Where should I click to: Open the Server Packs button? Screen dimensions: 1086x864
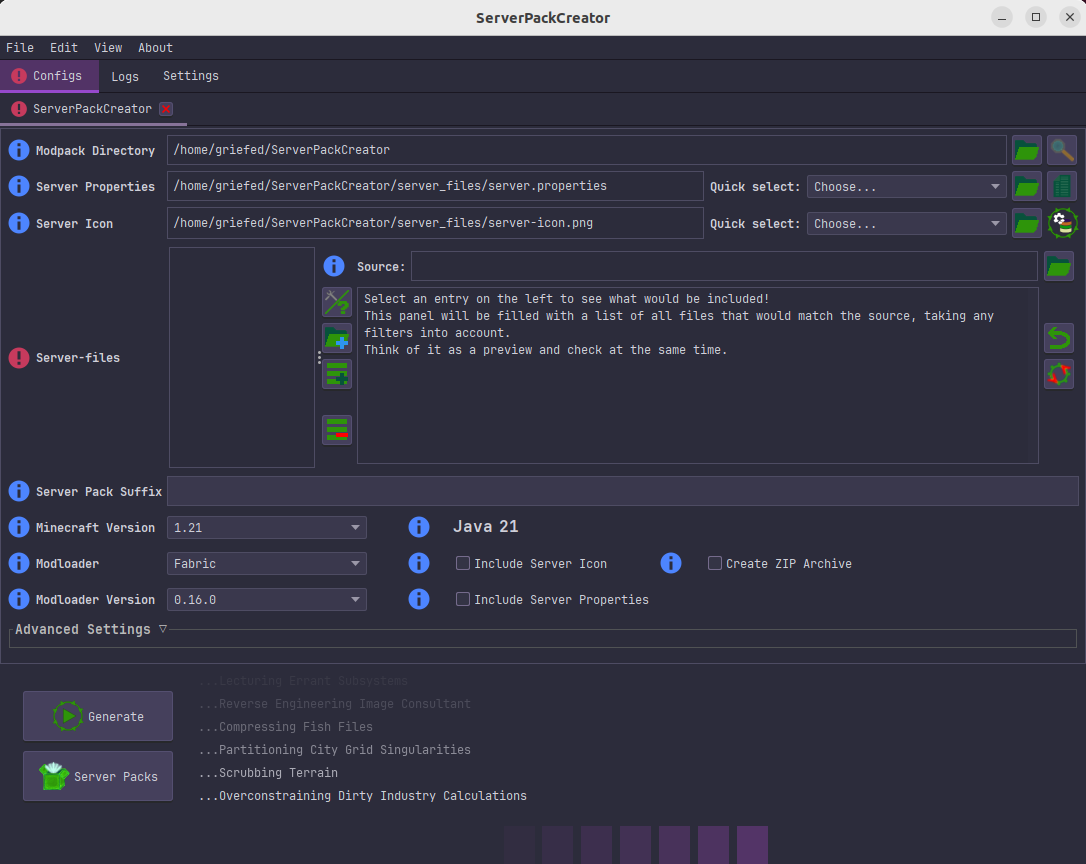tap(98, 776)
